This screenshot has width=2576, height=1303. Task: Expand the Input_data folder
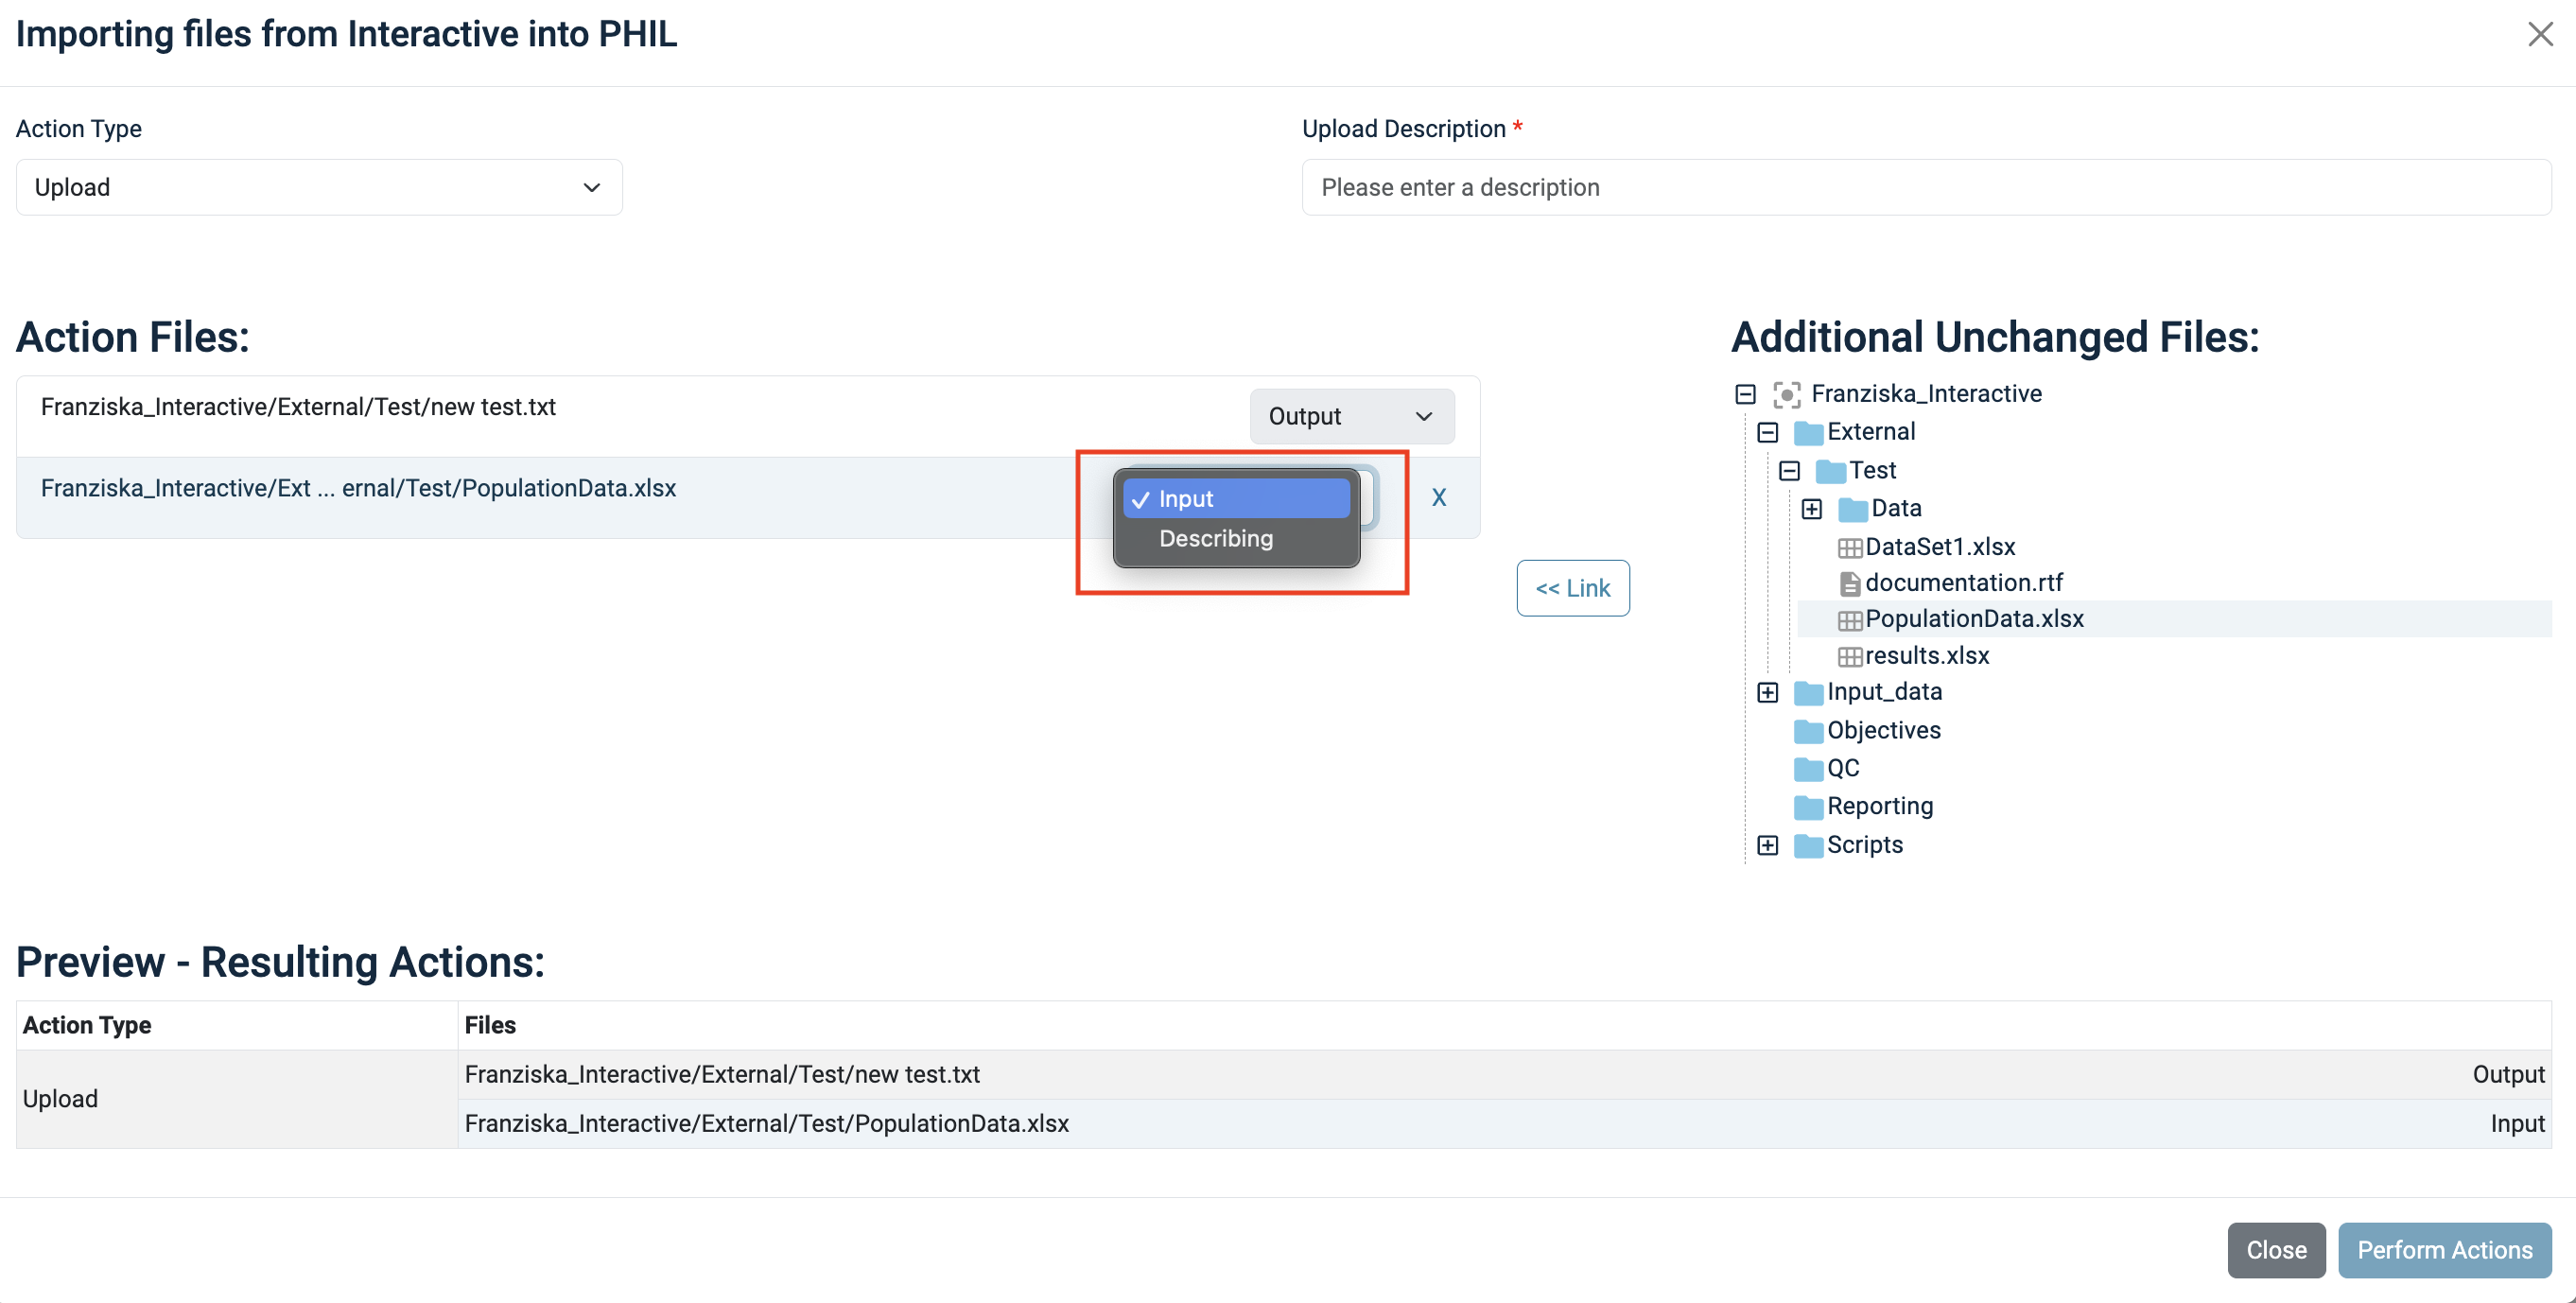tap(1767, 692)
